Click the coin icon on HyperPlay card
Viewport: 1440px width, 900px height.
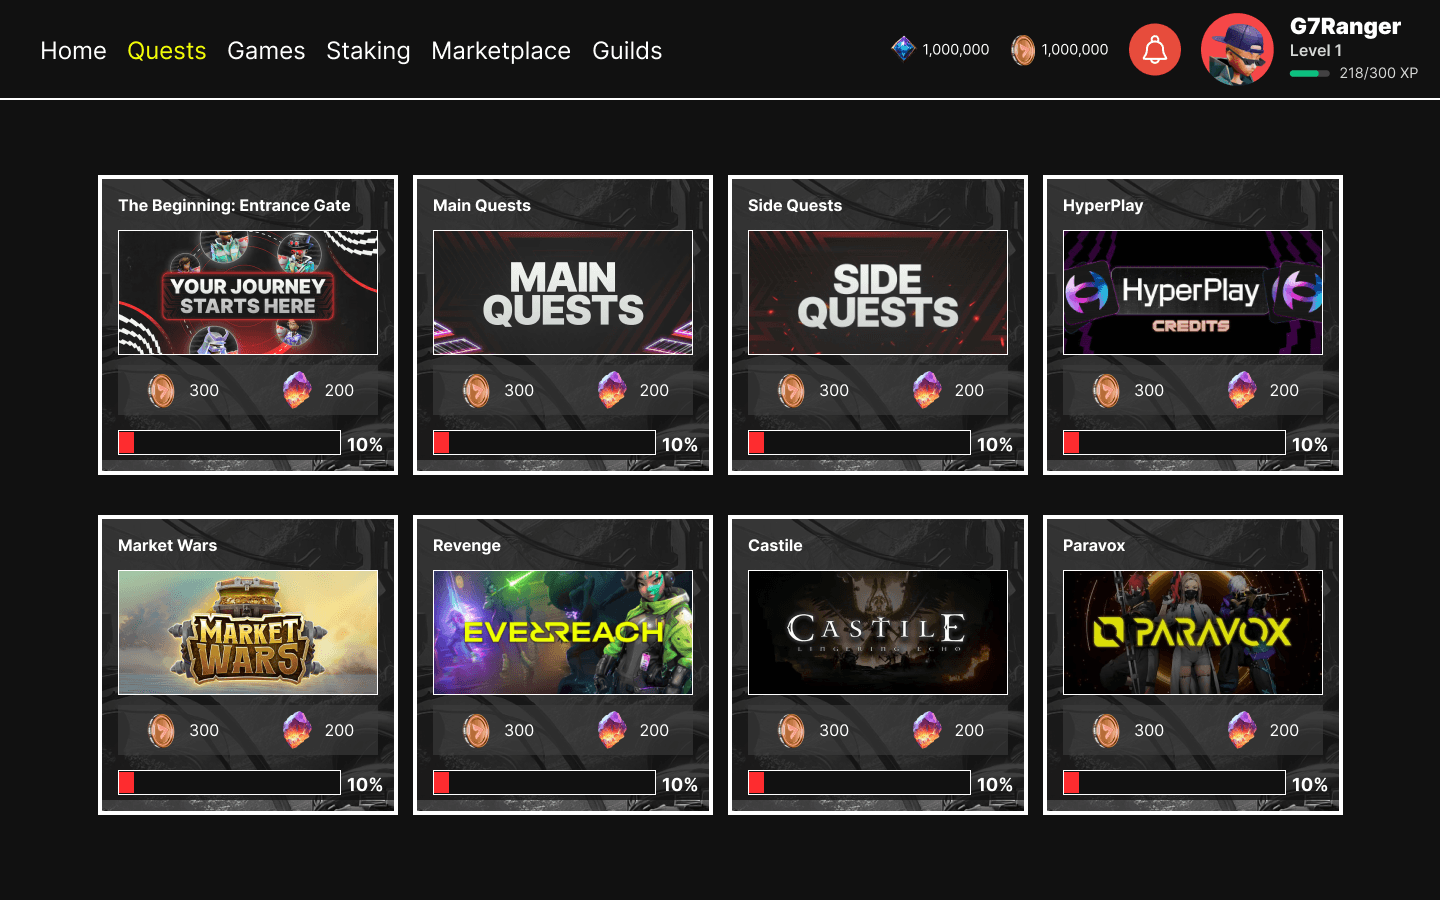1106,390
